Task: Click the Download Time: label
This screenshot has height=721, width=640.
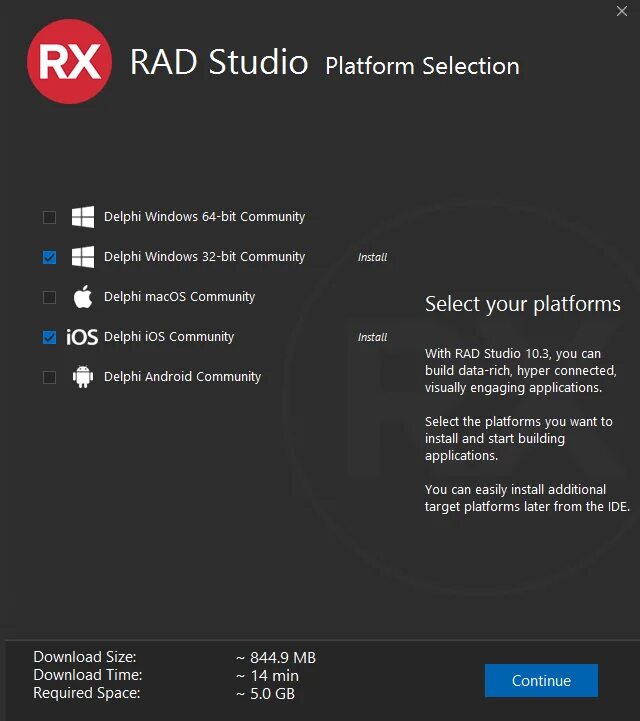Action: 88,675
